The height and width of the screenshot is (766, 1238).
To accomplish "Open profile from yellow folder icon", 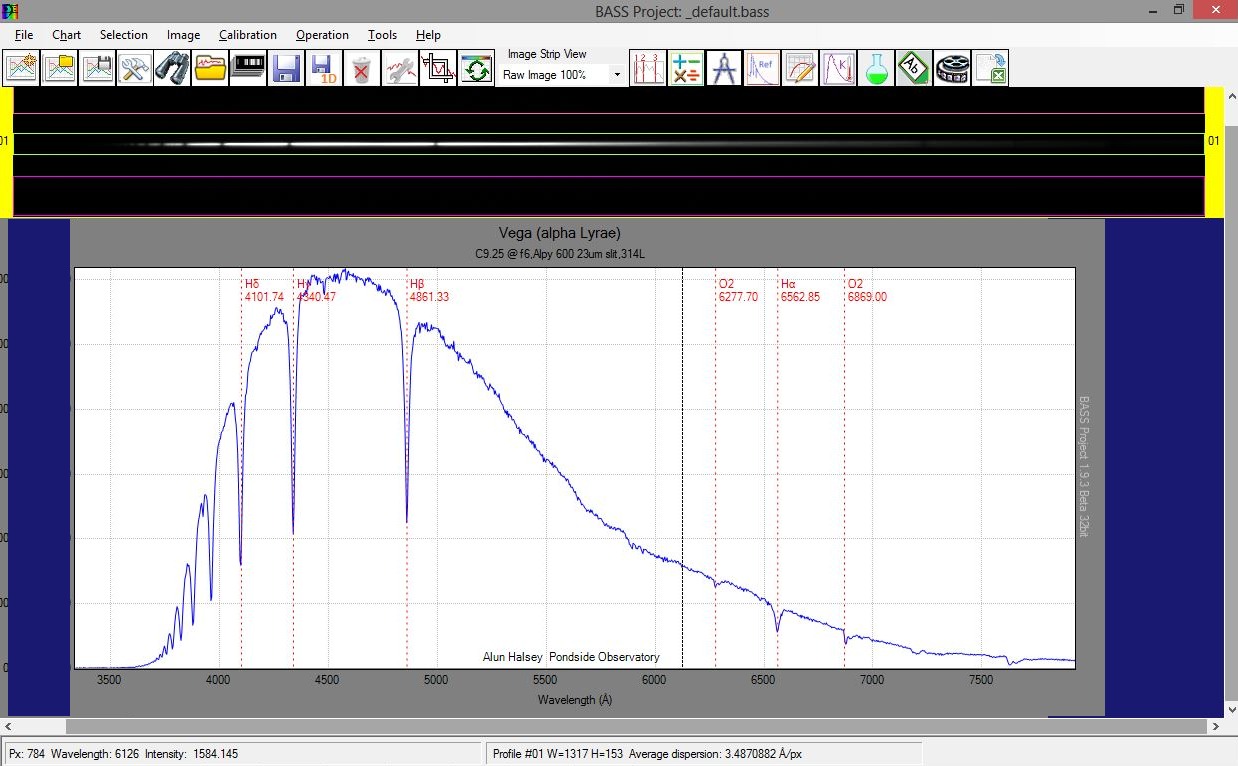I will [x=210, y=69].
